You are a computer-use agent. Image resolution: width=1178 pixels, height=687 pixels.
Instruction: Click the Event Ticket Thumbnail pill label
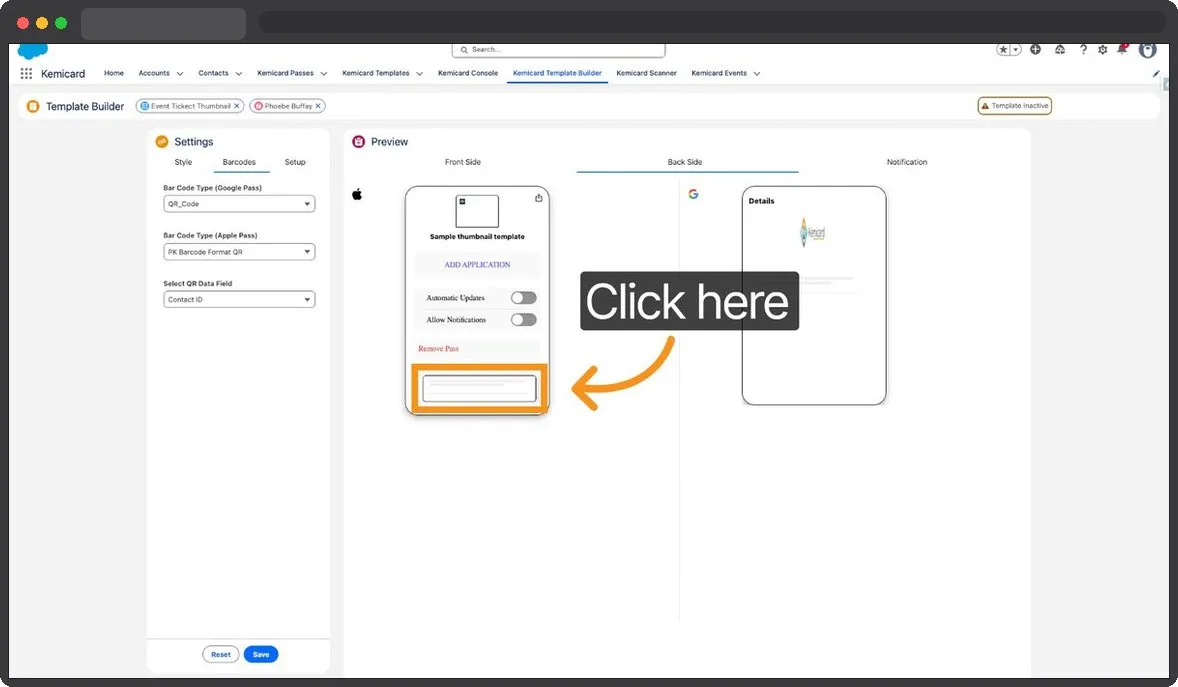coord(190,106)
